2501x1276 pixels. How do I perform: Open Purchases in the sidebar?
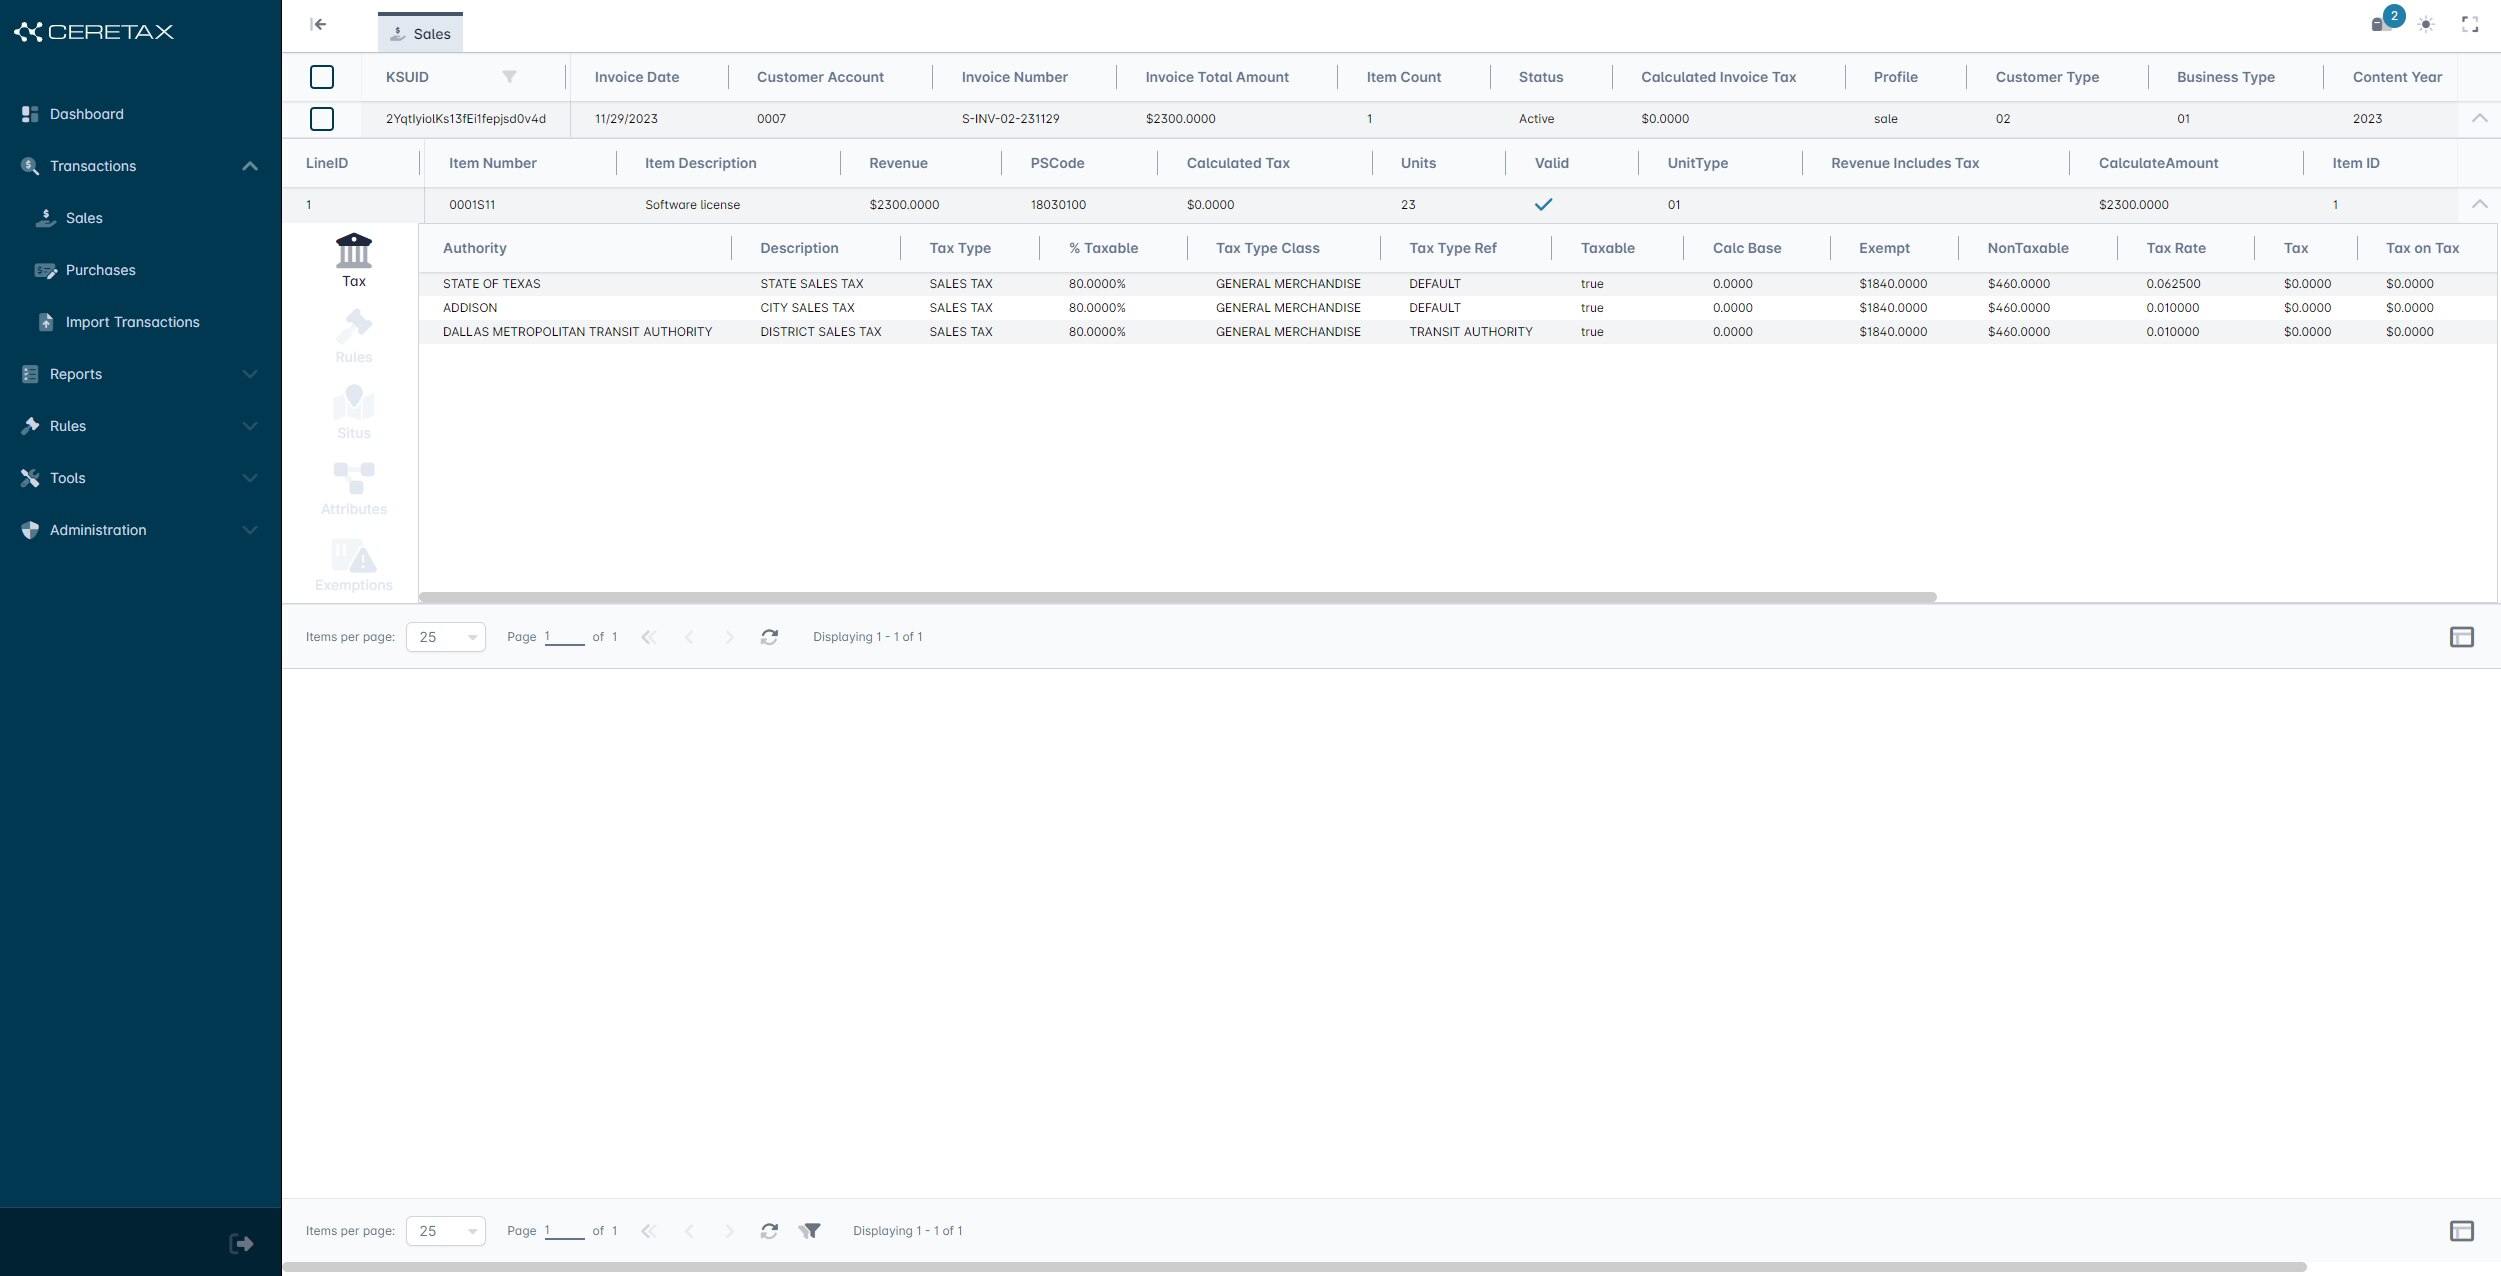100,270
